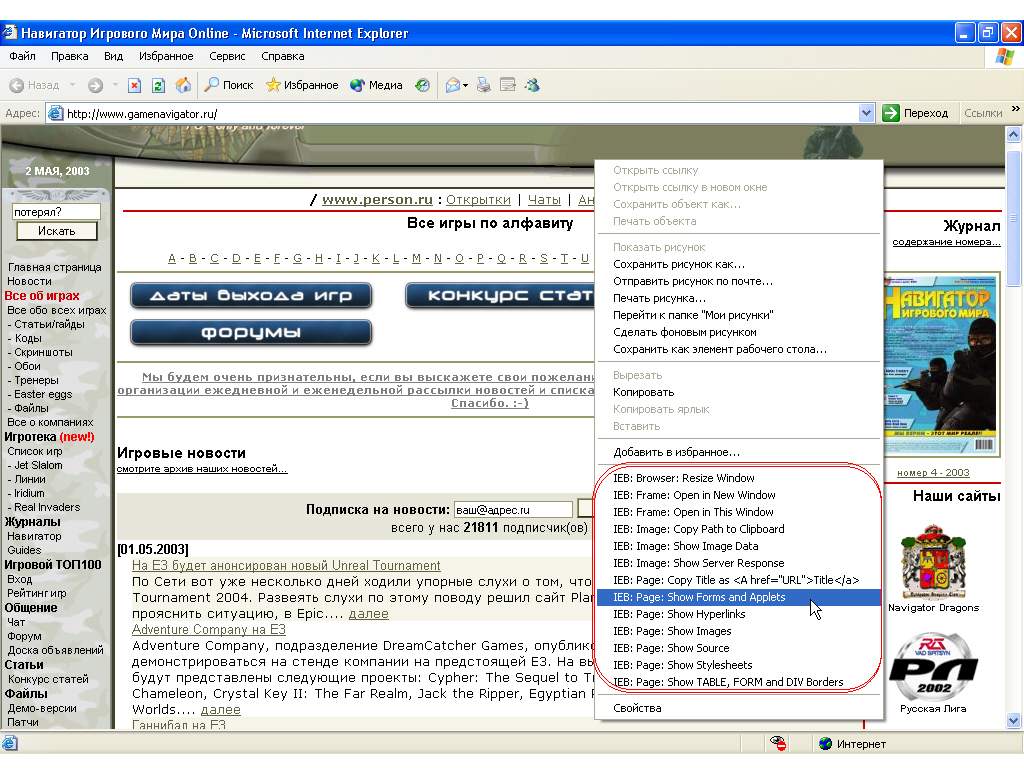
Task: Click the 'потерял?' search input field
Action: pyautogui.click(x=56, y=212)
